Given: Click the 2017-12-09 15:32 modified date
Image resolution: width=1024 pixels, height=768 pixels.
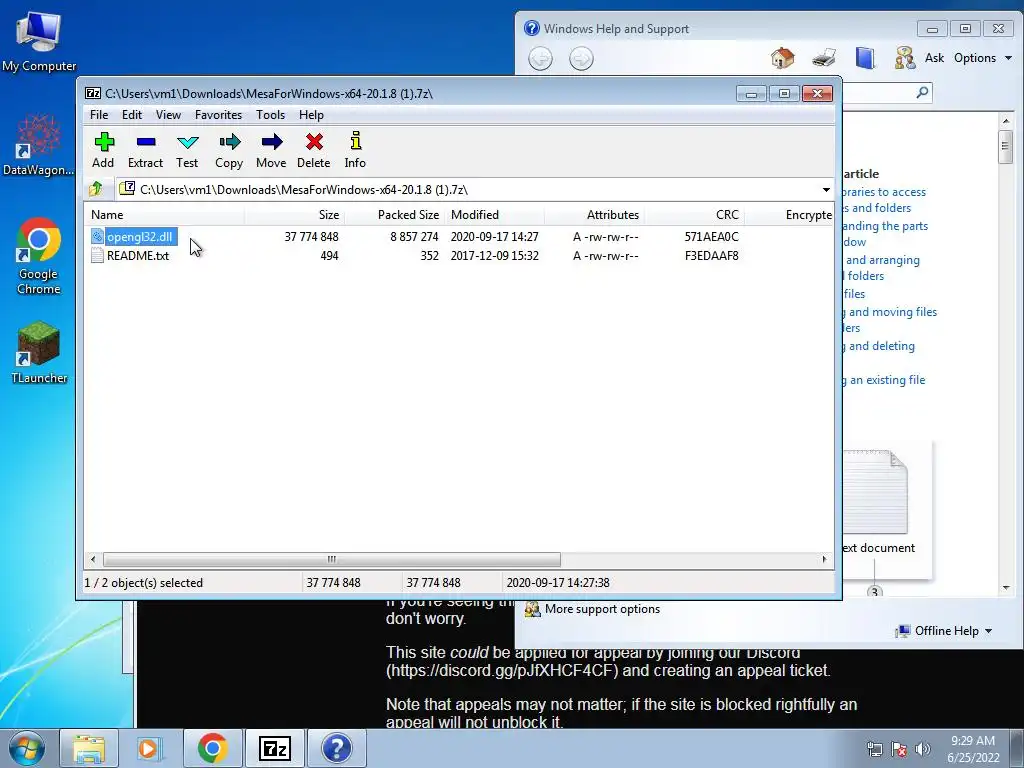Looking at the screenshot, I should [494, 256].
